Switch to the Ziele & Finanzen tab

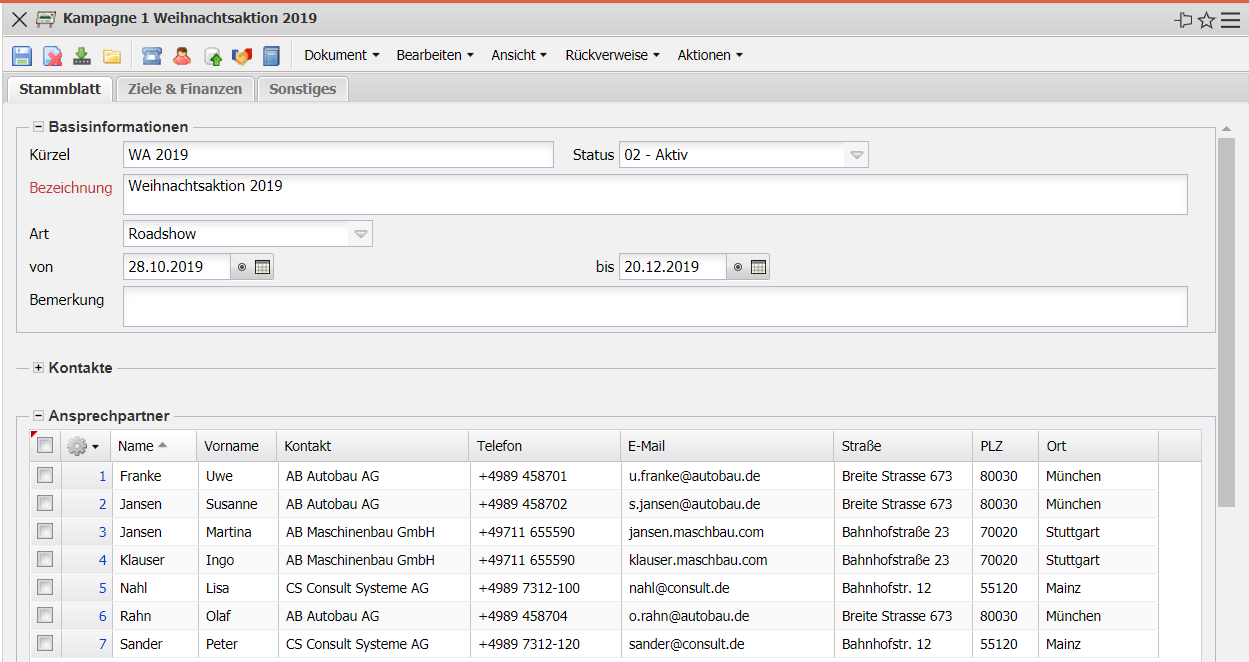pyautogui.click(x=185, y=89)
